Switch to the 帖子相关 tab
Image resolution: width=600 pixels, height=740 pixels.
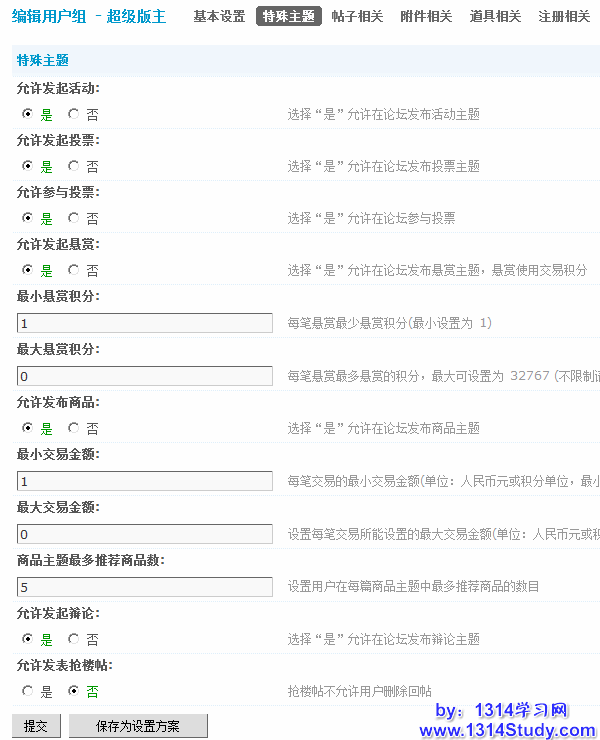point(357,16)
